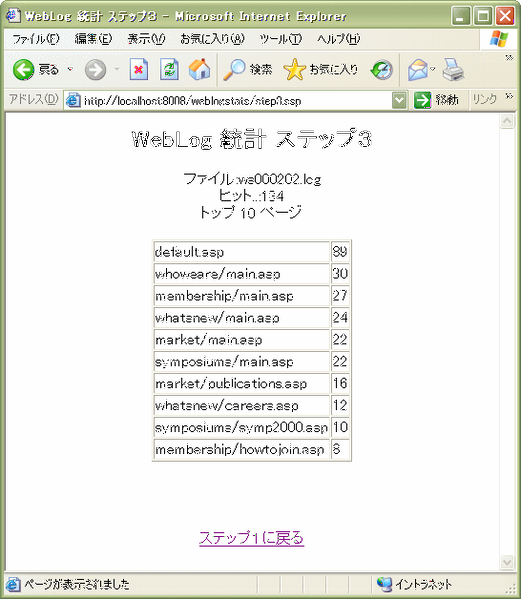Screen dimensions: 521x599
Task: Click the Stop loading page icon
Action: 139,69
